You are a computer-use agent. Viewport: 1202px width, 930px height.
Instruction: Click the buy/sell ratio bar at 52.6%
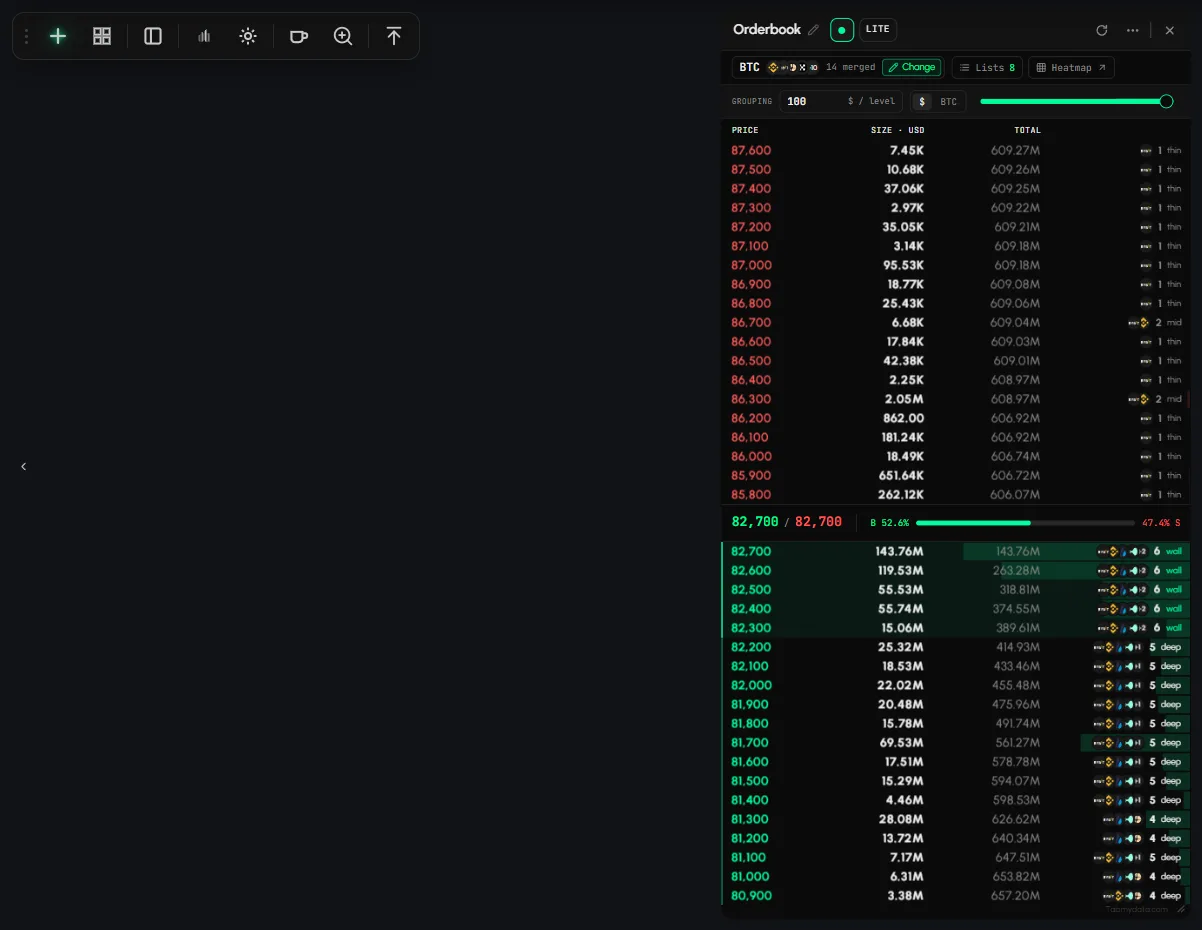[1025, 522]
